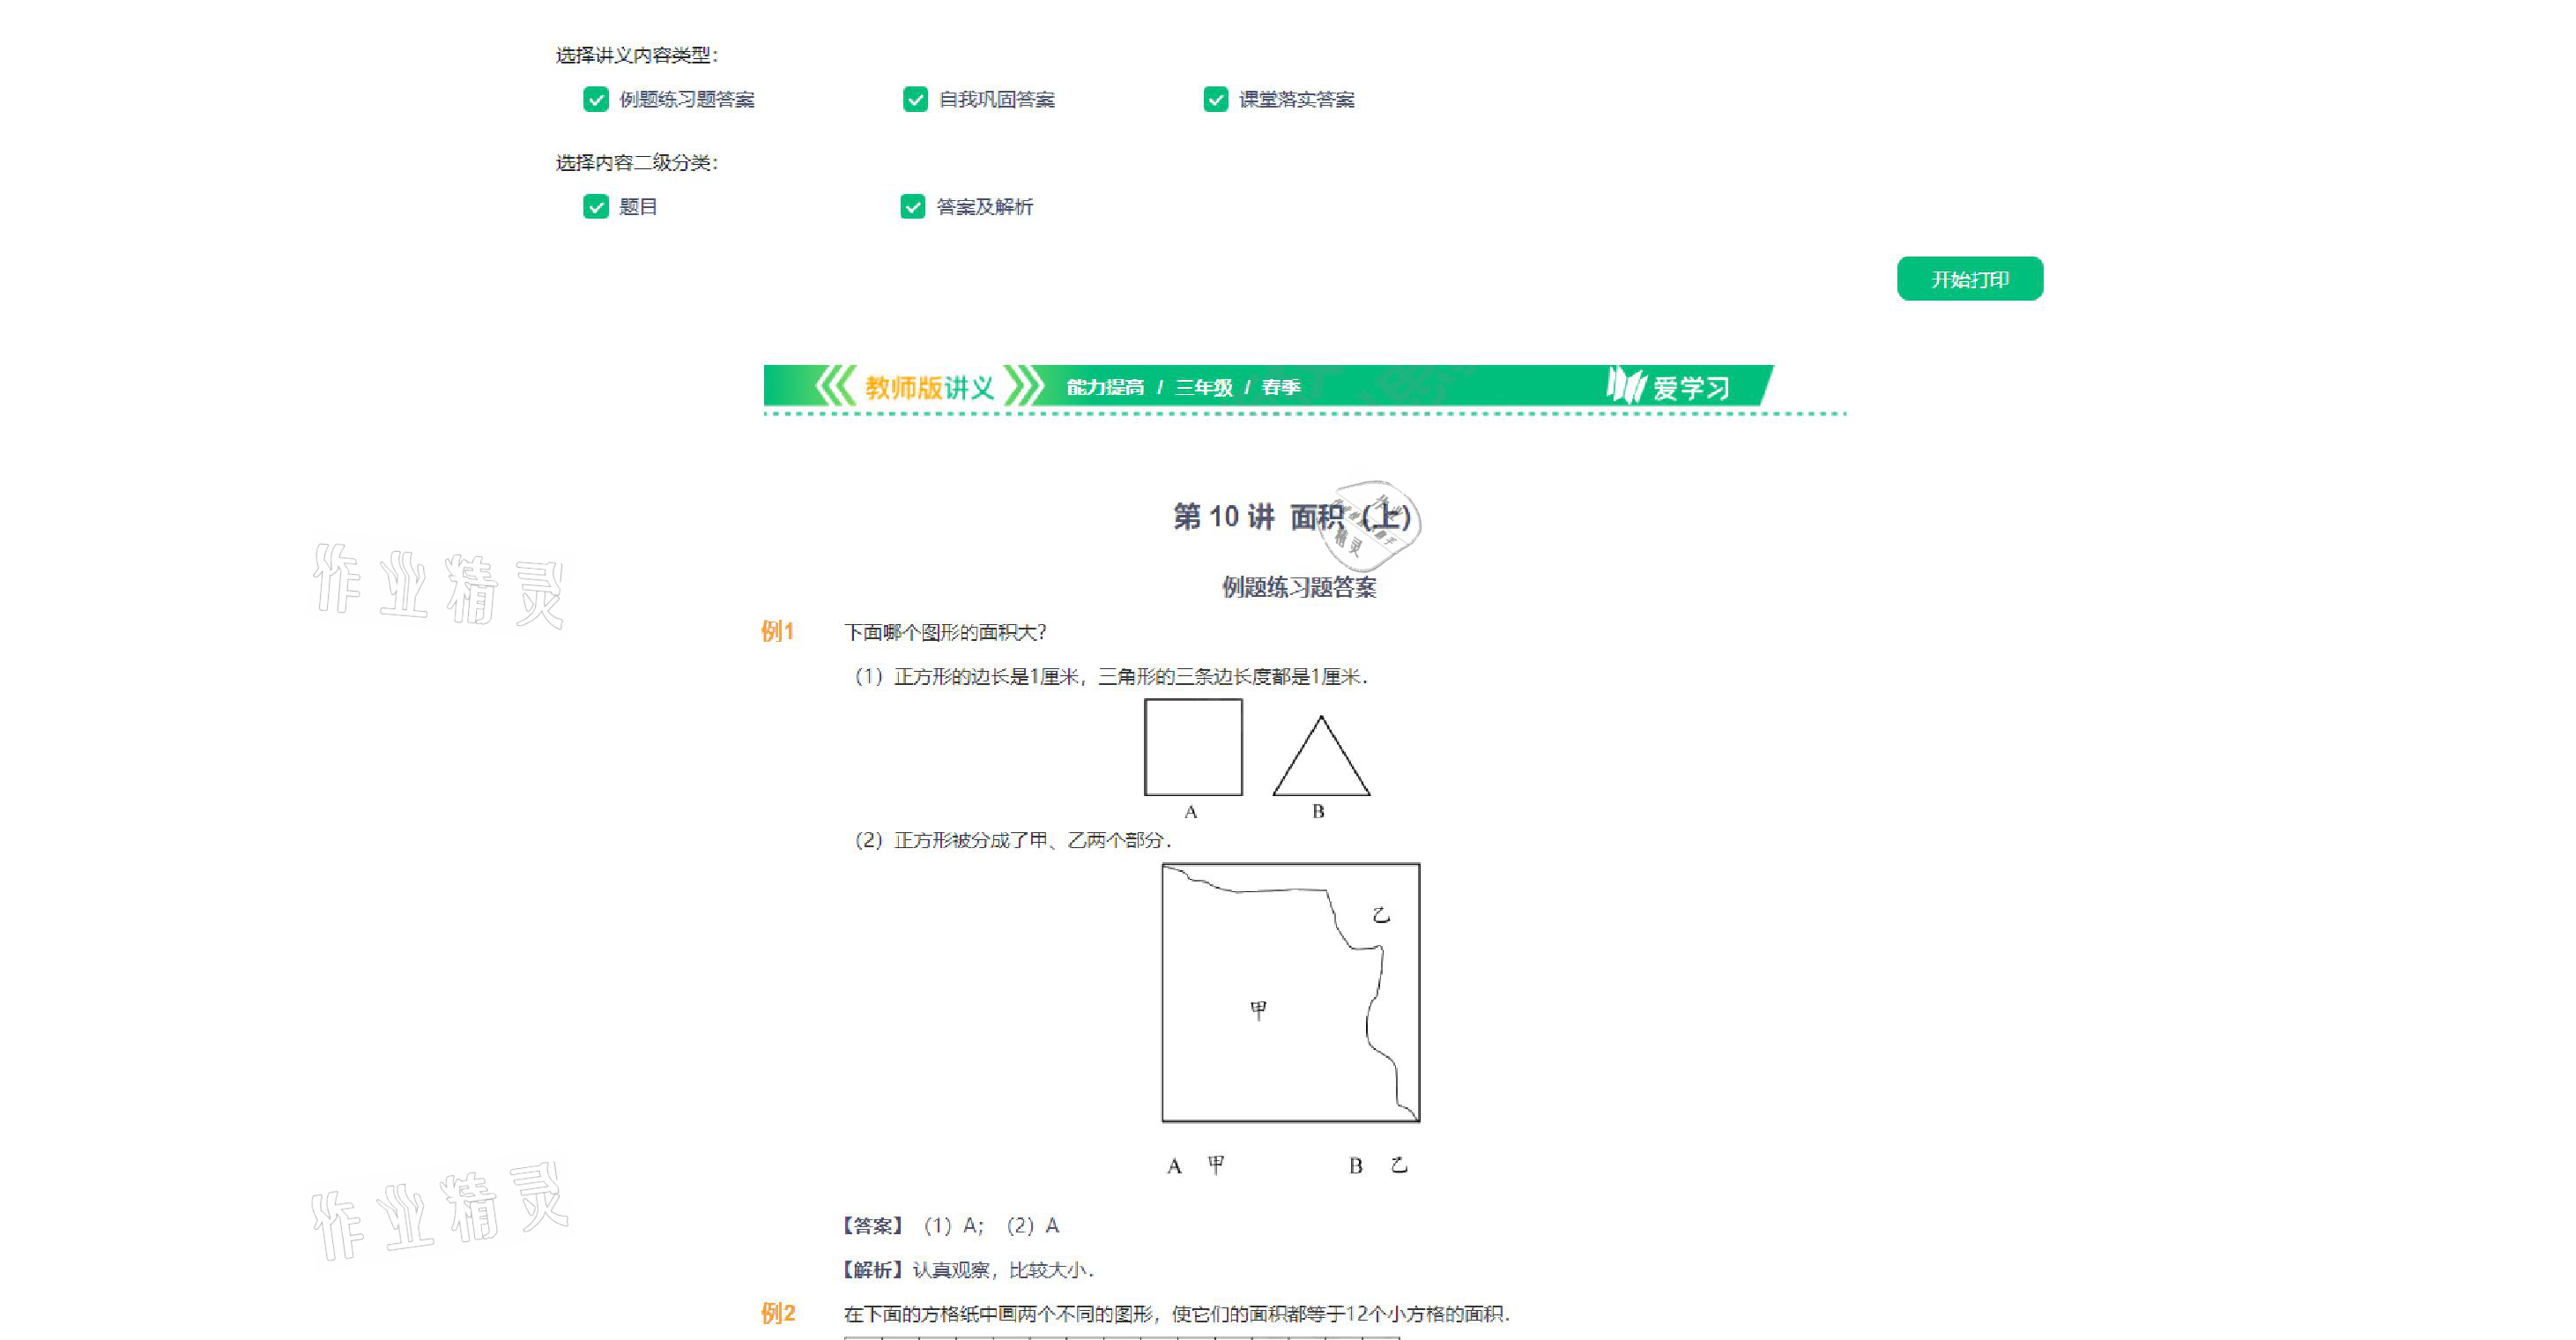Select answer option B 乙

coord(1377,1165)
